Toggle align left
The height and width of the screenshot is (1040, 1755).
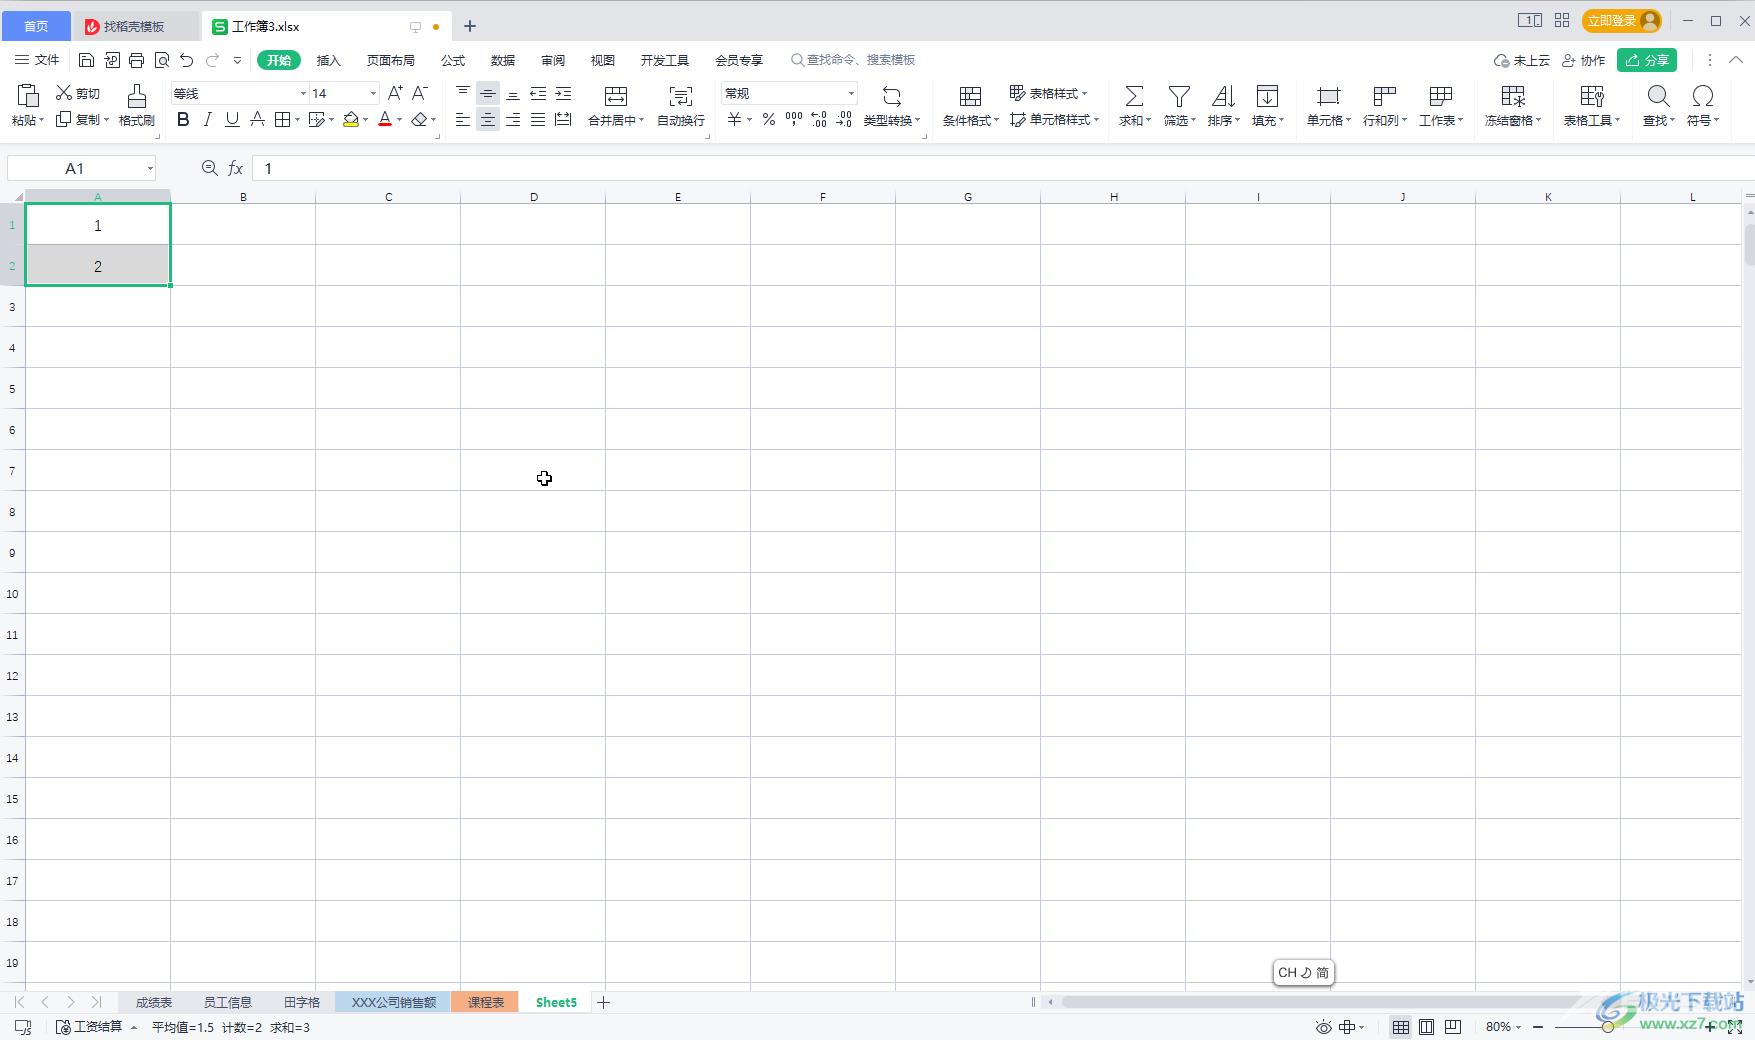pyautogui.click(x=463, y=119)
